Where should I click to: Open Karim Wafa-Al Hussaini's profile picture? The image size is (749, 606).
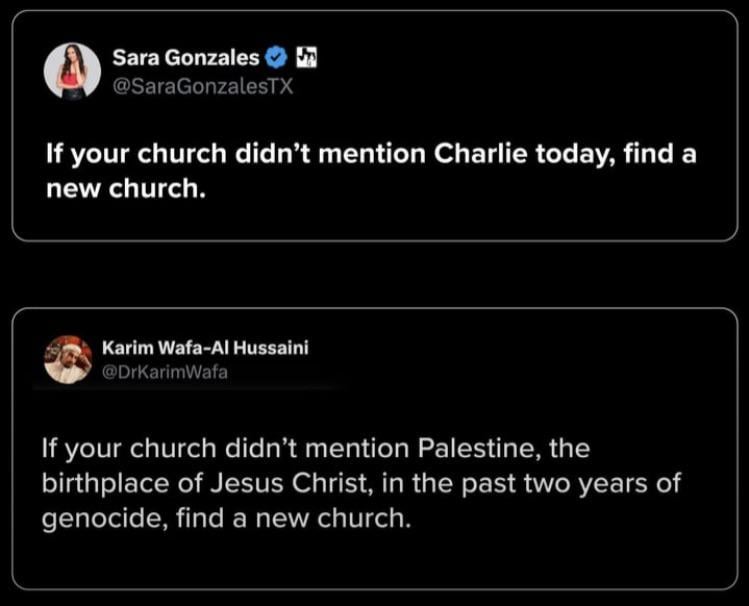pyautogui.click(x=68, y=359)
